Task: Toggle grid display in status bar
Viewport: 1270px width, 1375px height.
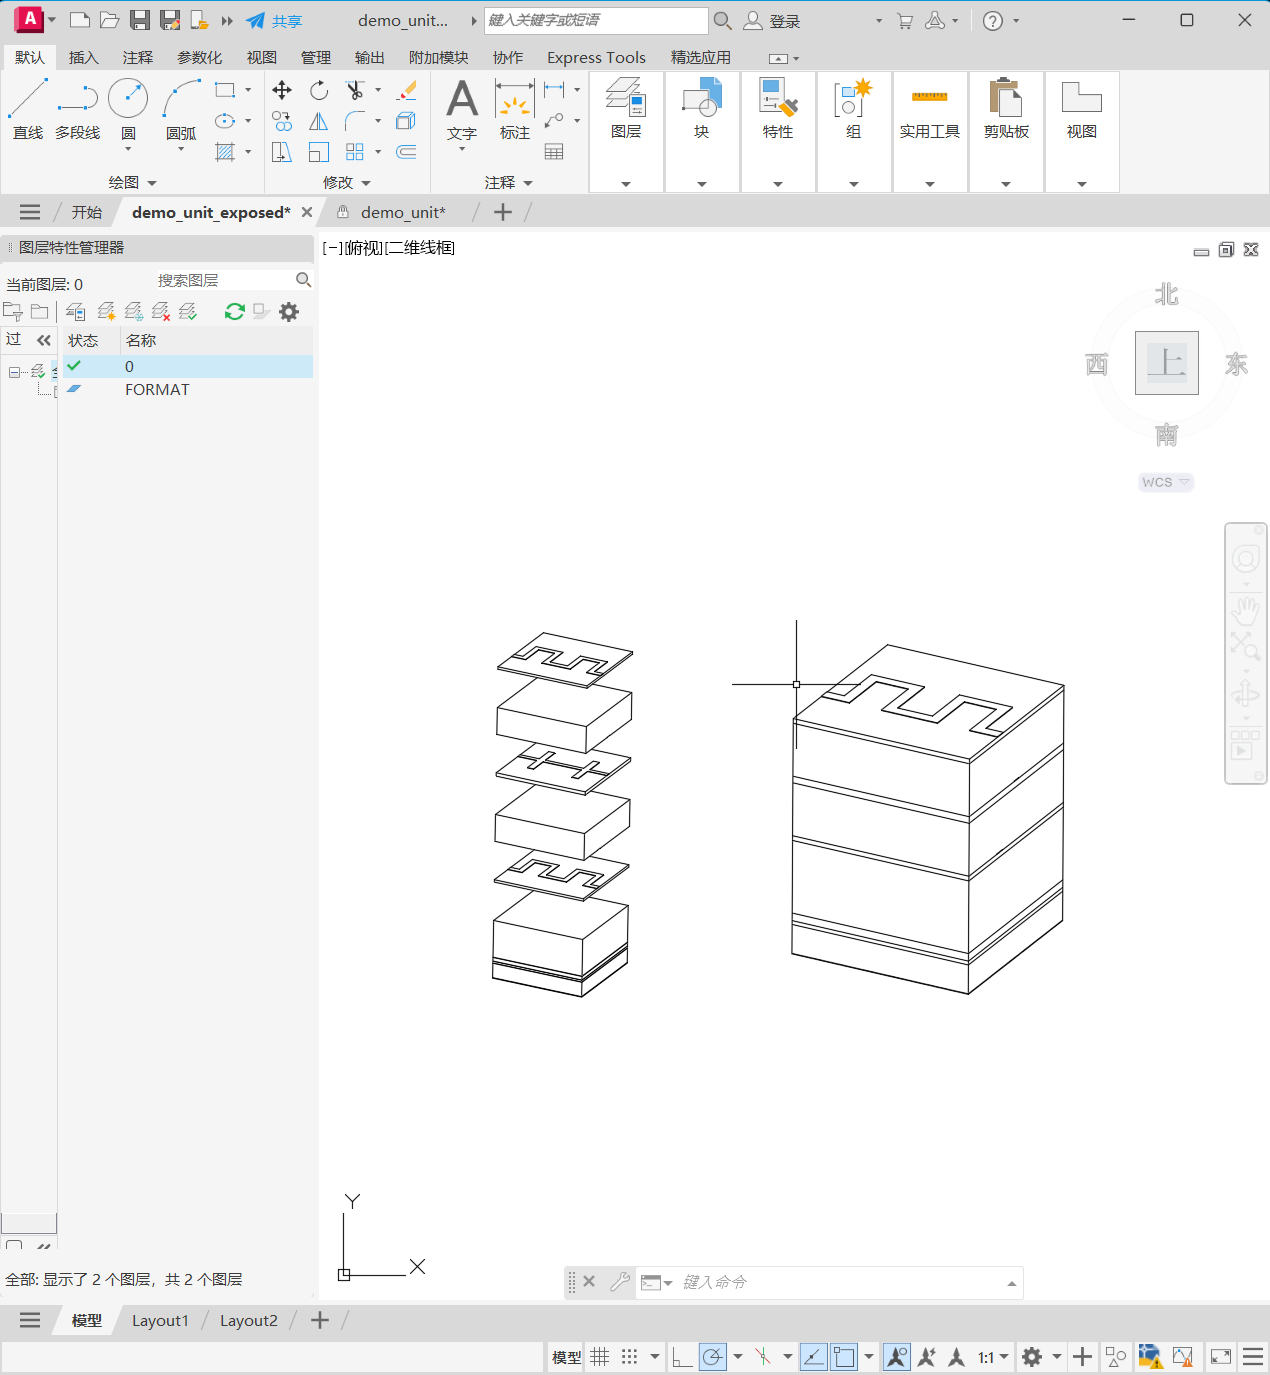Action: [x=600, y=1357]
